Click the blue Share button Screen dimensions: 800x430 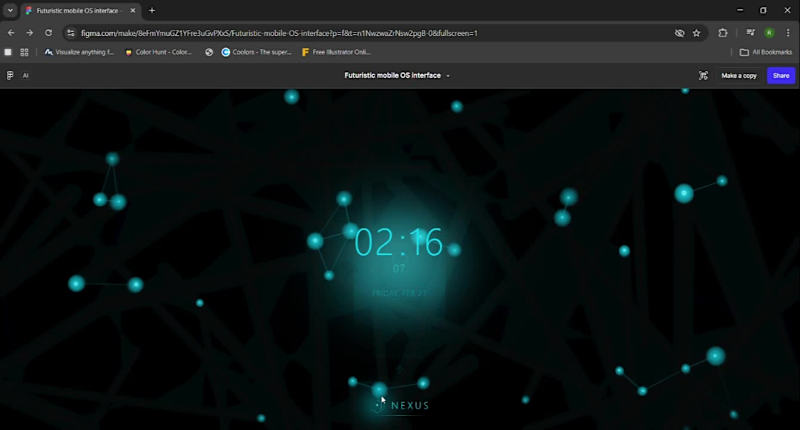tap(781, 75)
